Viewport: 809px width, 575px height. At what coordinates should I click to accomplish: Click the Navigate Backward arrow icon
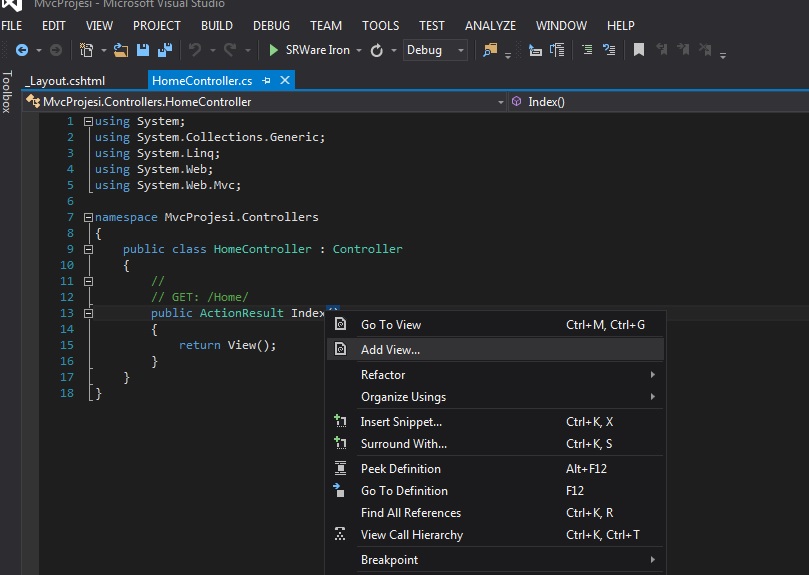point(22,50)
